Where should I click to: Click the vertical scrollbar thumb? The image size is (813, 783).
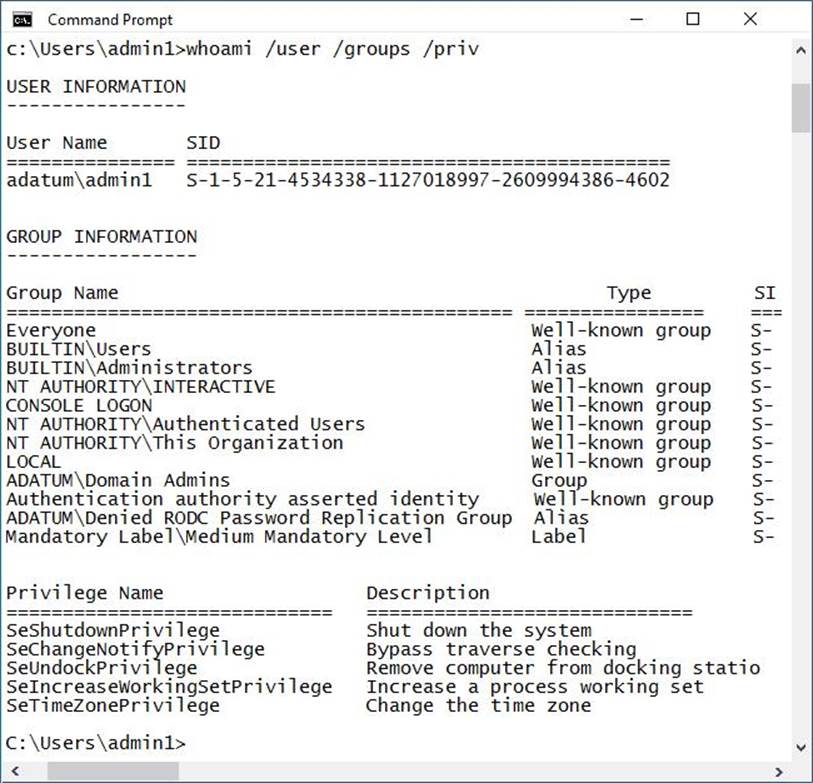point(801,108)
